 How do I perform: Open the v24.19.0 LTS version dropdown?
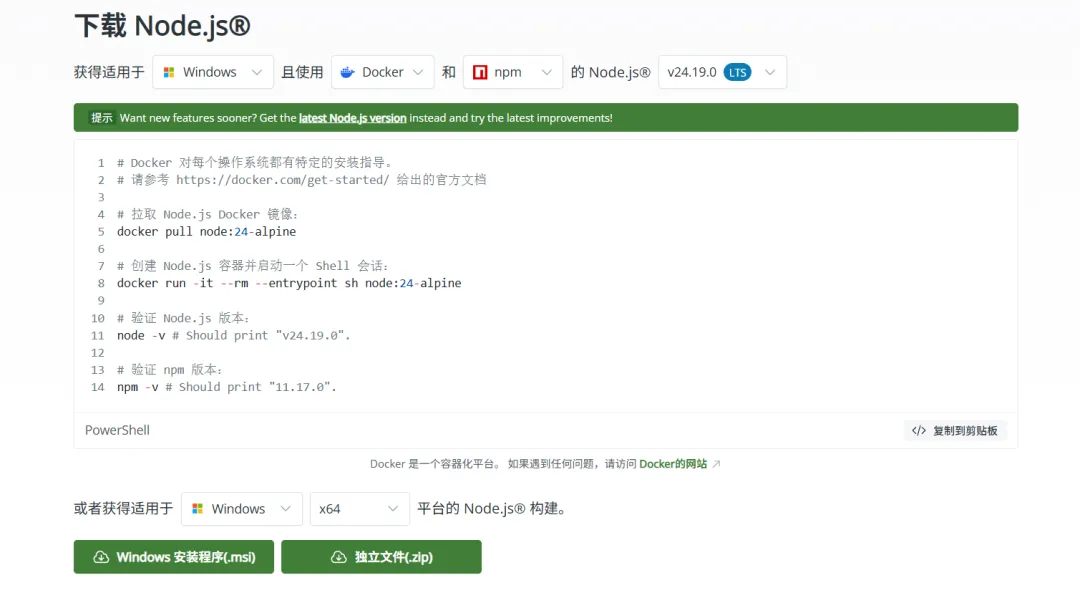click(x=722, y=72)
